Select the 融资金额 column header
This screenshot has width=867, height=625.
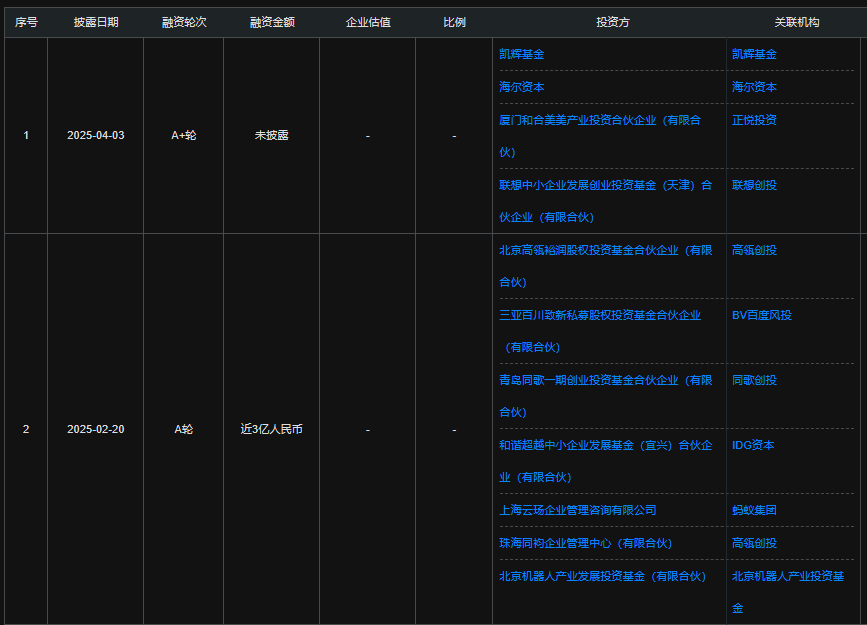(271, 22)
